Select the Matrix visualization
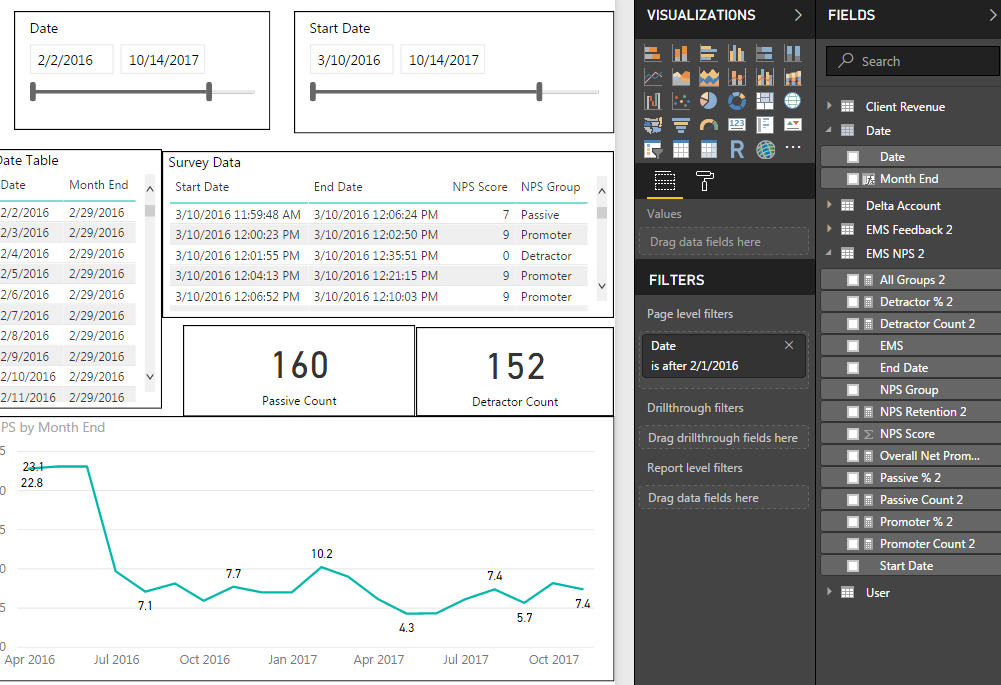 click(709, 149)
